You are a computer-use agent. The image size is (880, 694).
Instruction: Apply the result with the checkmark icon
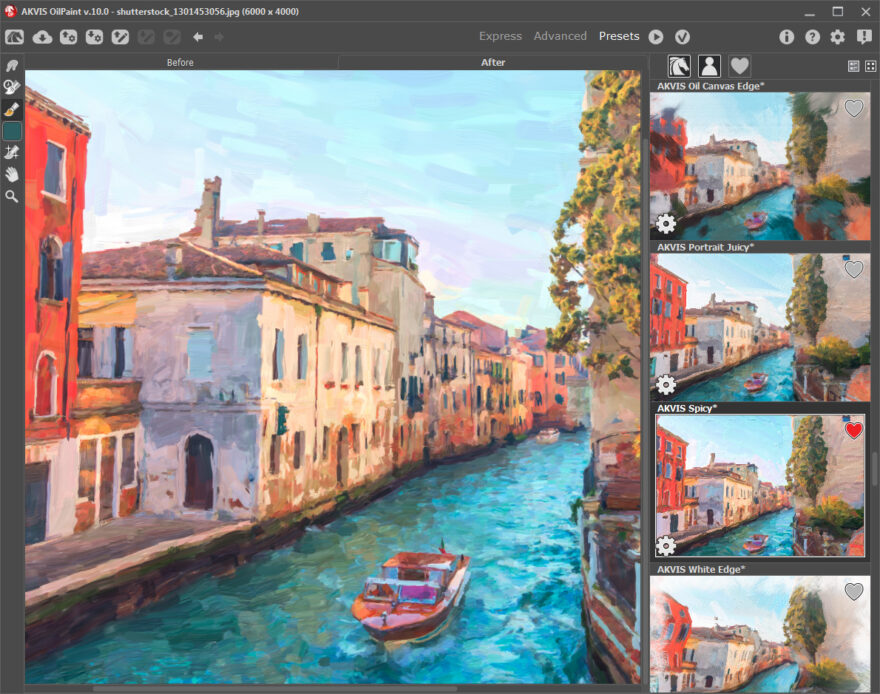[682, 37]
